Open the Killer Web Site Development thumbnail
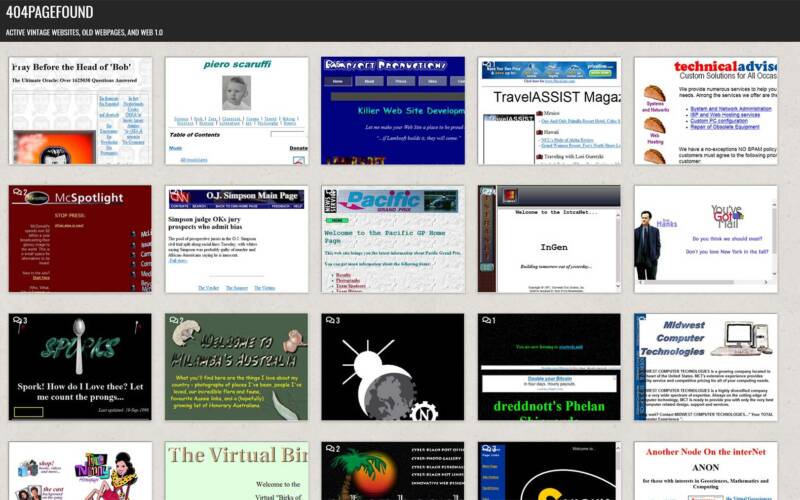This screenshot has height=500, width=800. click(393, 110)
